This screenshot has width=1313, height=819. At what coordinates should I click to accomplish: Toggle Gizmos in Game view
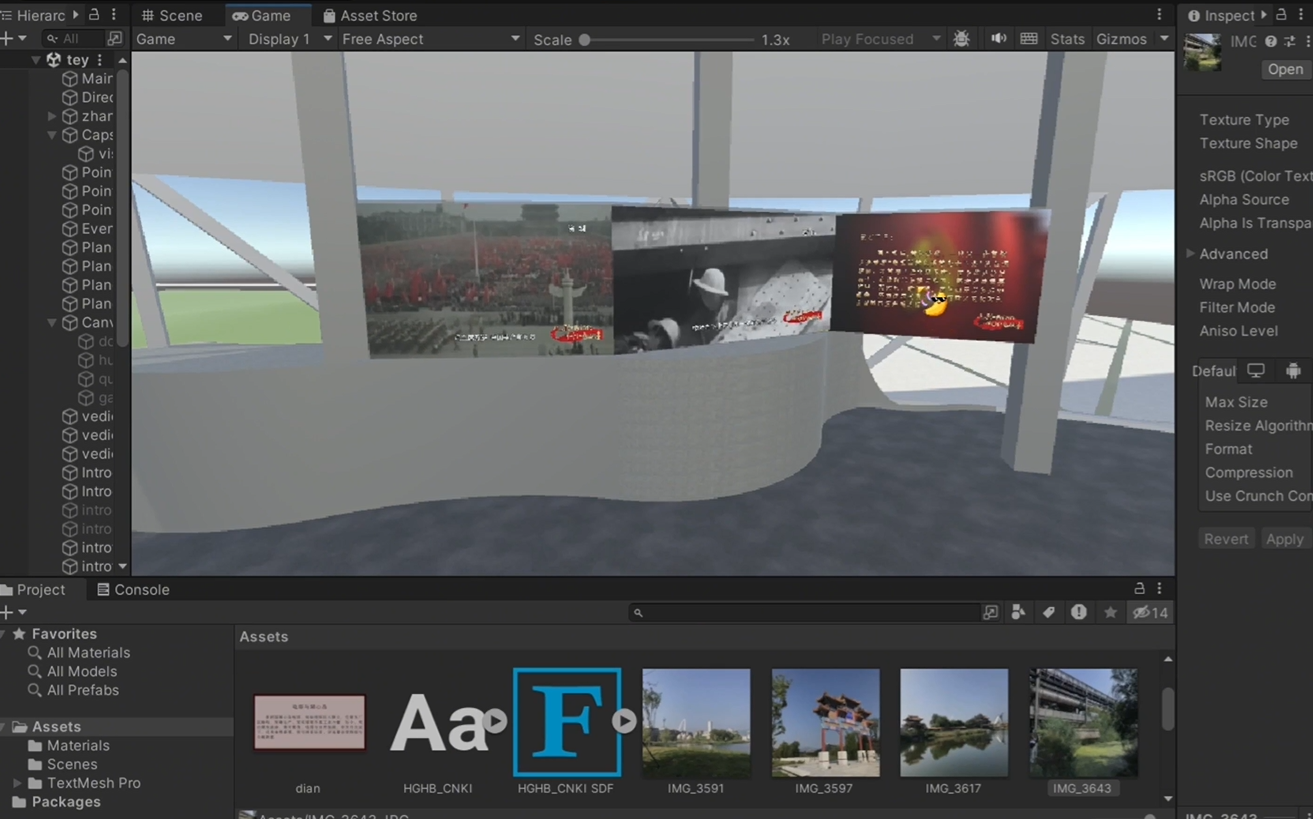click(x=1121, y=39)
